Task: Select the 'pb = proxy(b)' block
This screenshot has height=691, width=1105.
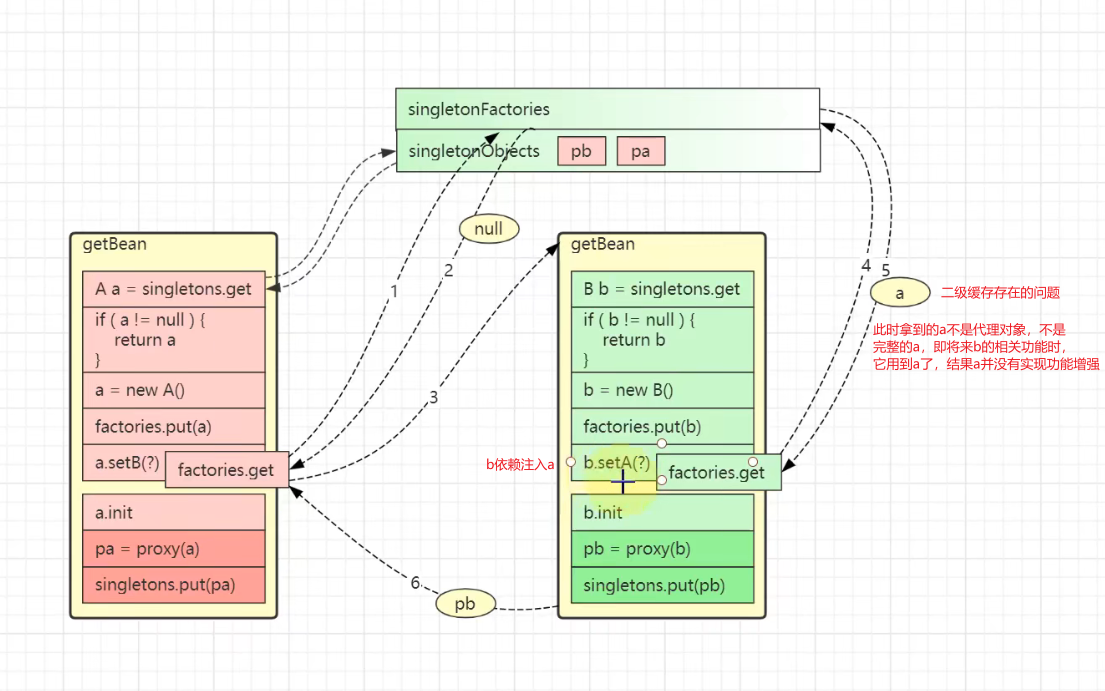Action: point(662,549)
